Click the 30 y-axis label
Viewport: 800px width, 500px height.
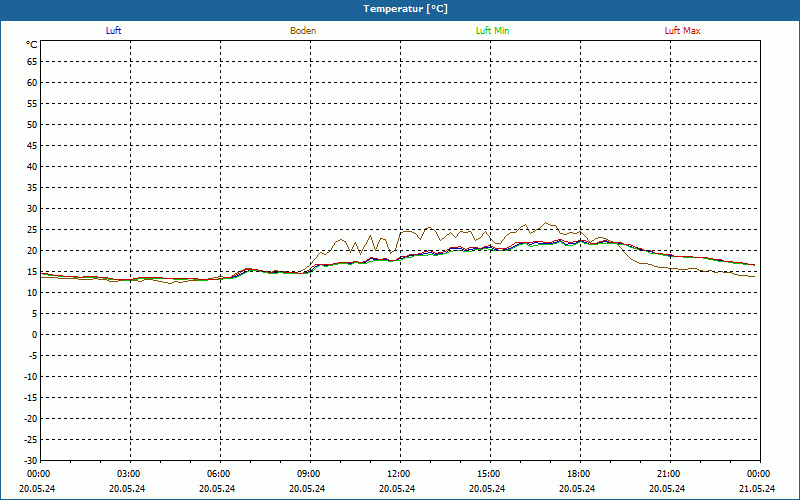click(32, 209)
